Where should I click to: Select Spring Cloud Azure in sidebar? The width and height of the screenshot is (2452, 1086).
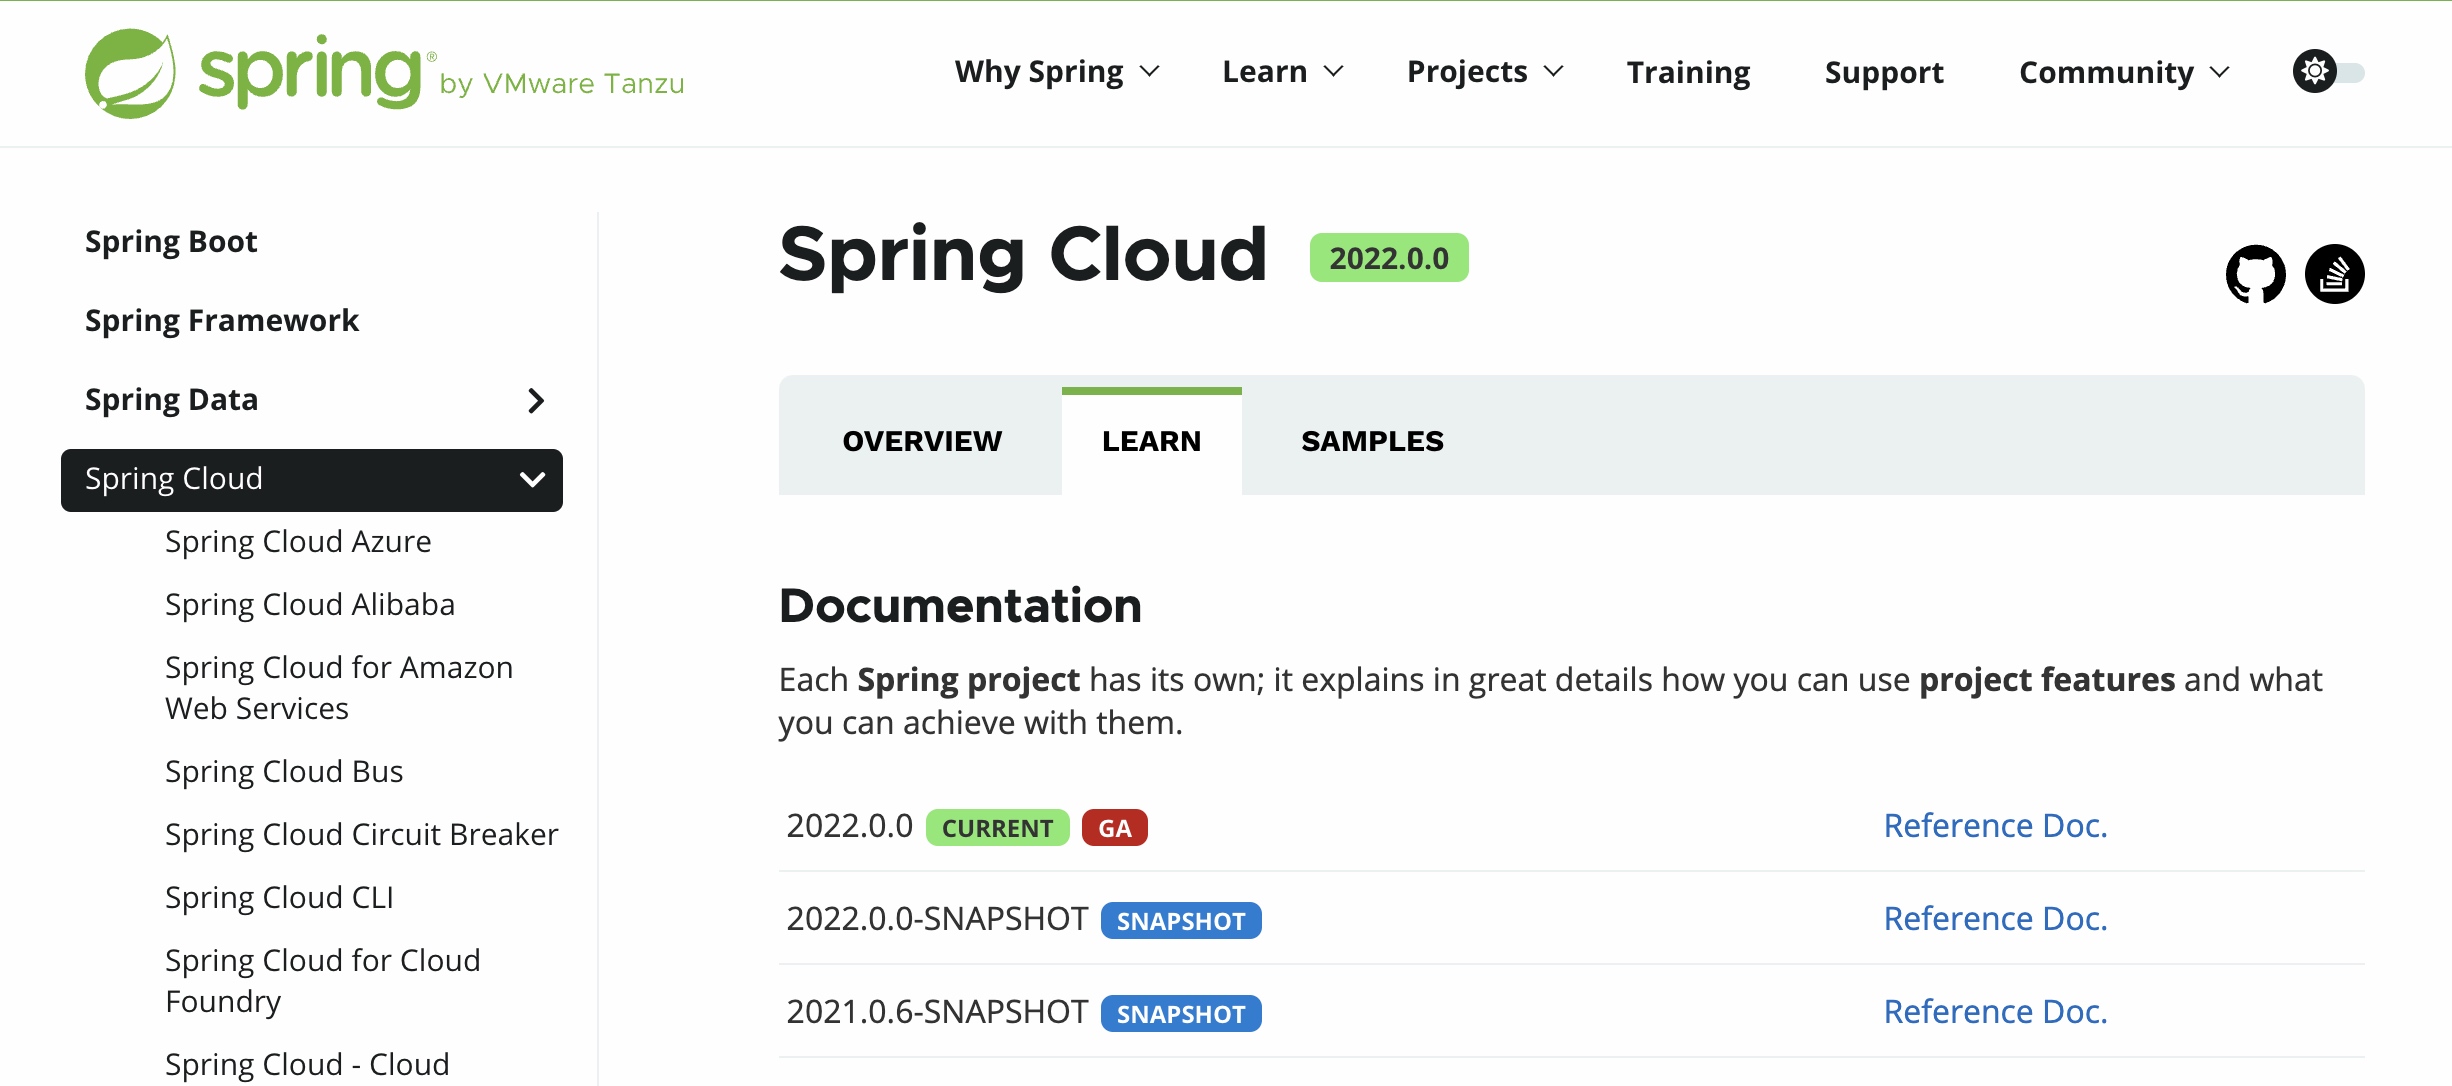point(298,542)
